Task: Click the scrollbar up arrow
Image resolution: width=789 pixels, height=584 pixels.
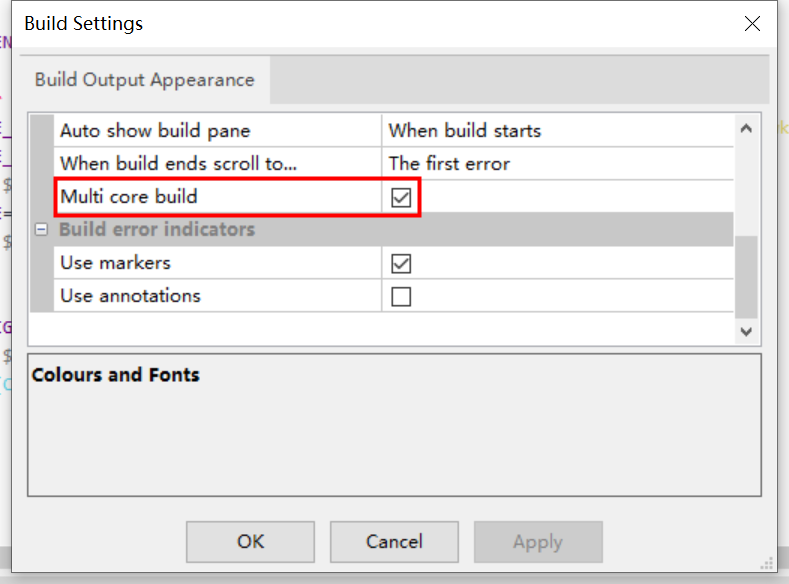Action: tap(746, 128)
